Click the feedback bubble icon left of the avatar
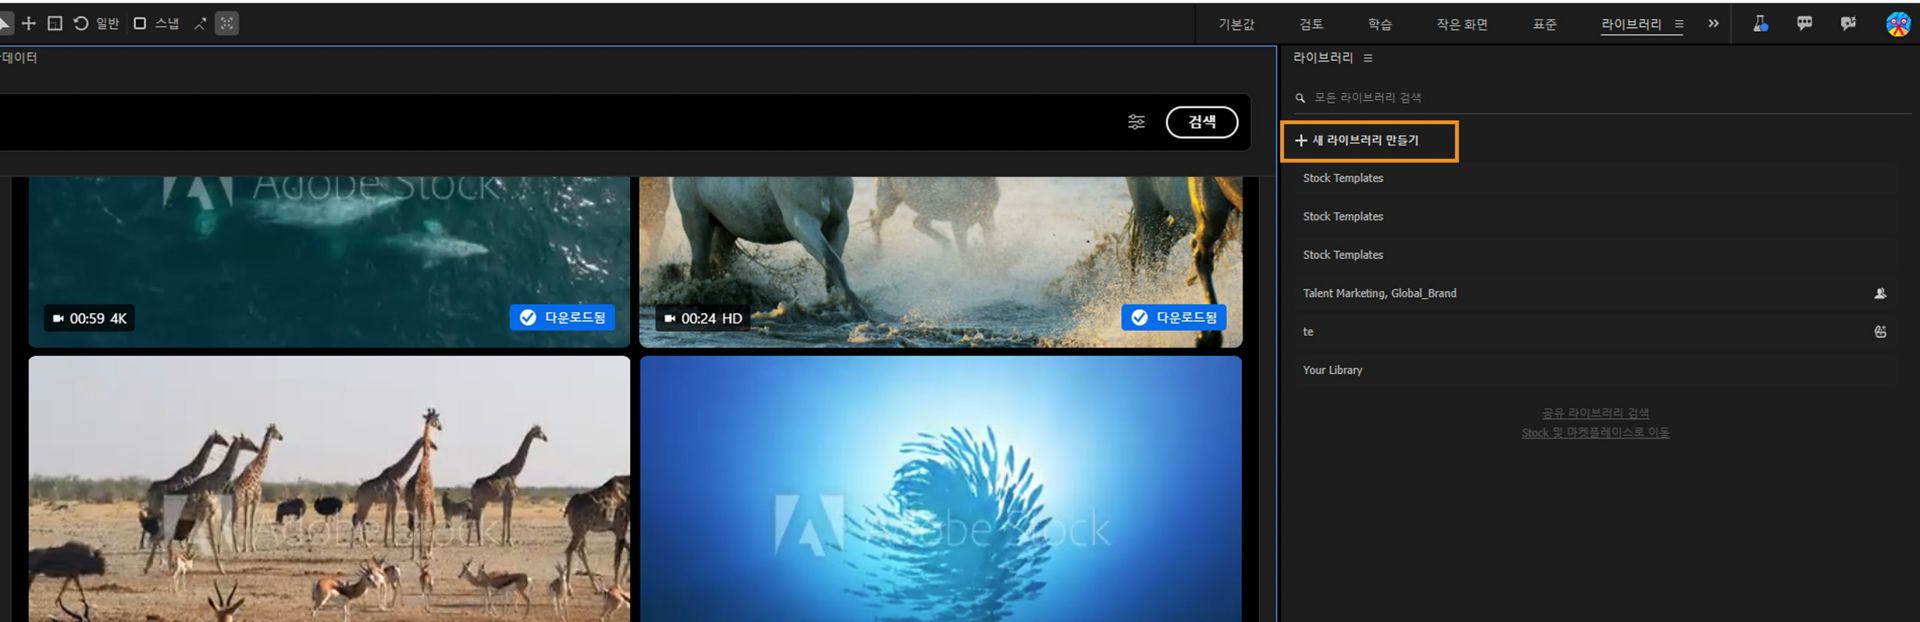 pos(1848,23)
